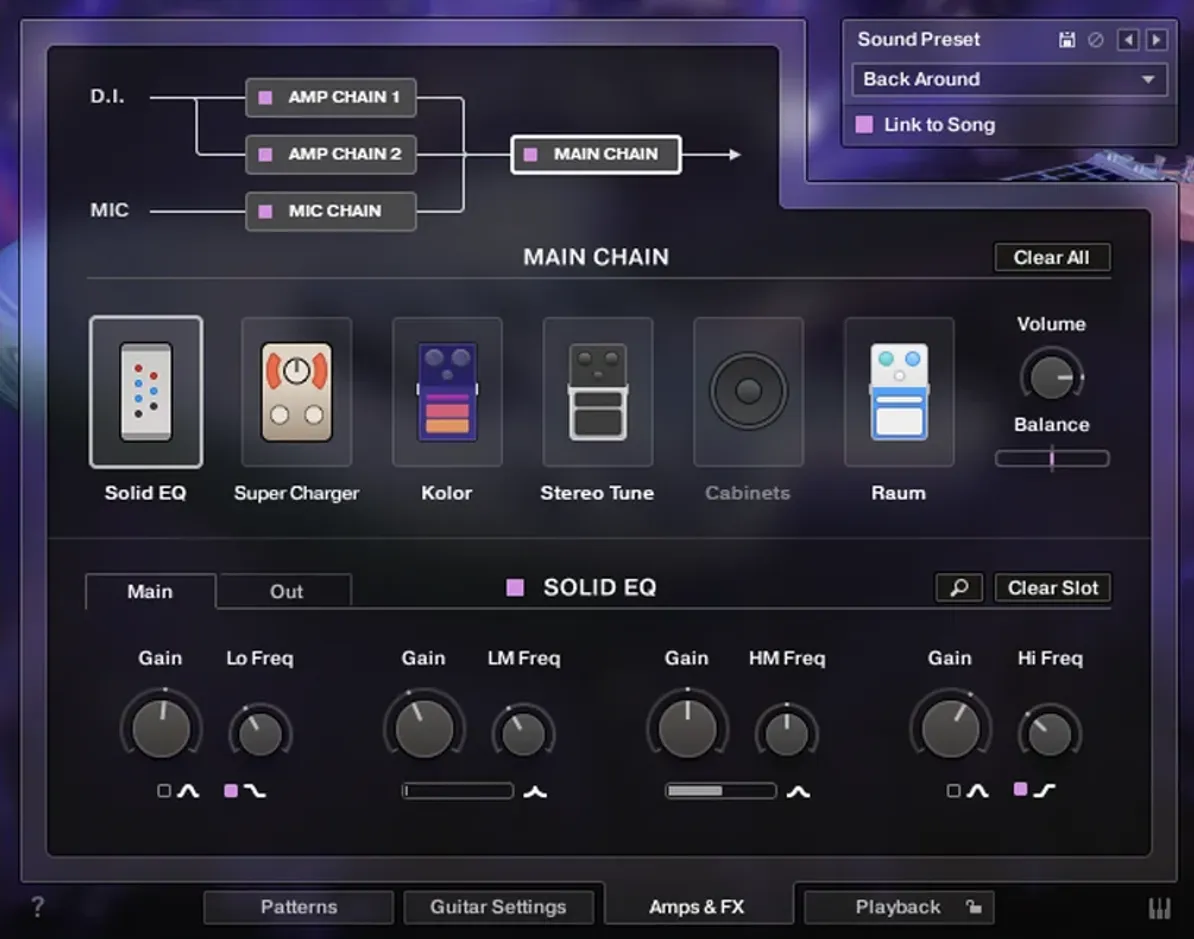Select the Solid EQ pedal slot
Screen dimensions: 1194x939
145,391
